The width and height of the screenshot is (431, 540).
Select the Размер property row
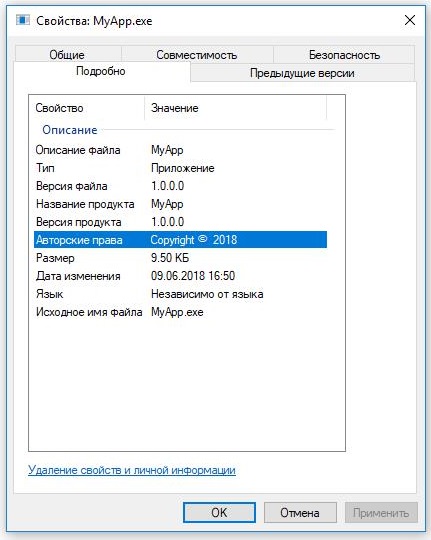click(180, 258)
